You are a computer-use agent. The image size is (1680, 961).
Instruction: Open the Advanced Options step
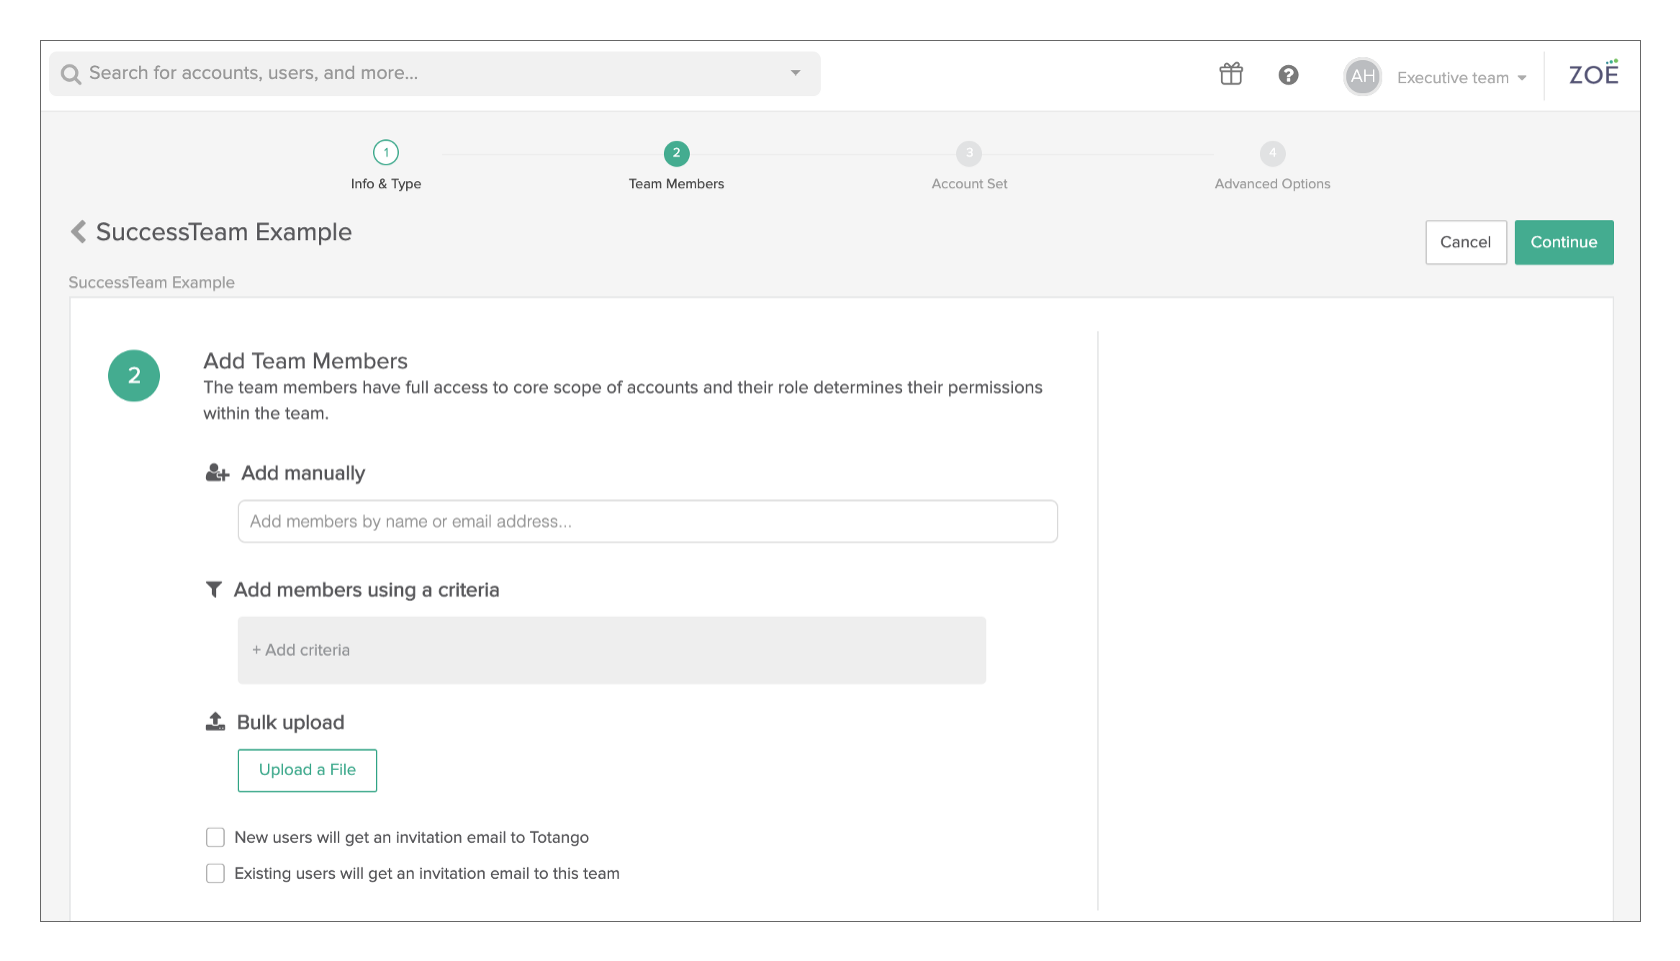tap(1272, 165)
